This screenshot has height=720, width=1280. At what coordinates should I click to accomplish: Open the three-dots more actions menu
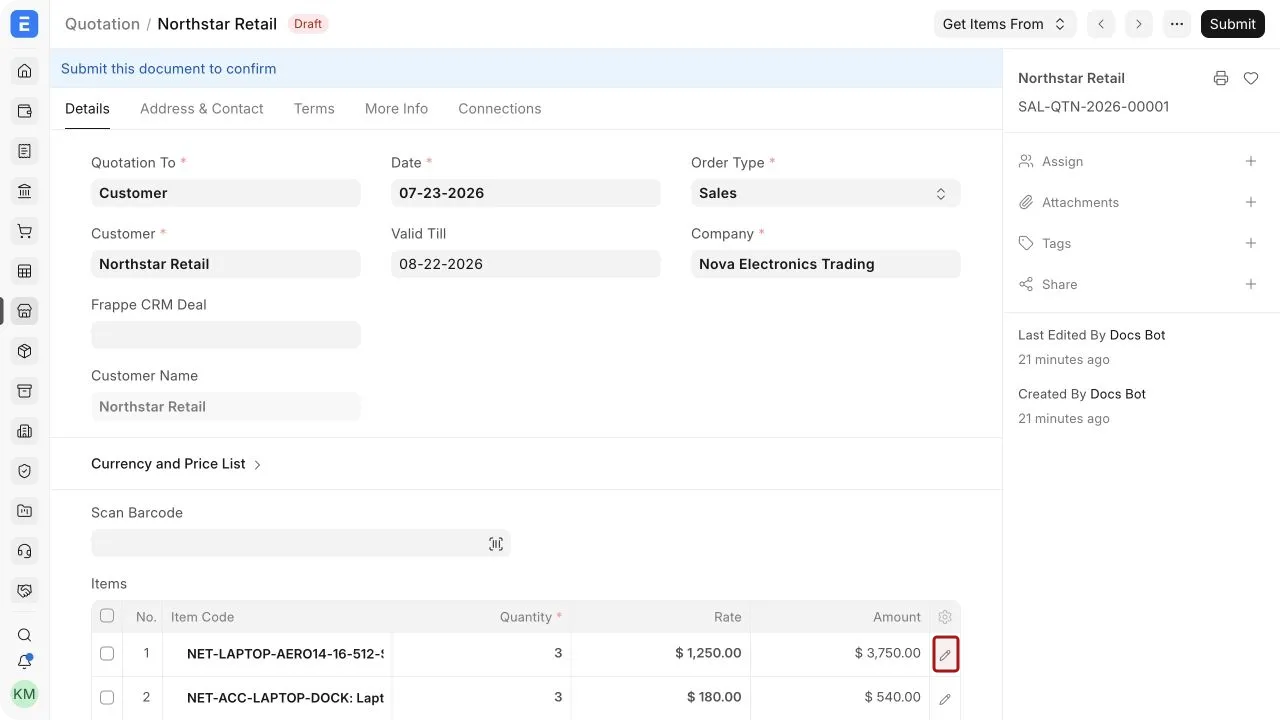pyautogui.click(x=1177, y=24)
